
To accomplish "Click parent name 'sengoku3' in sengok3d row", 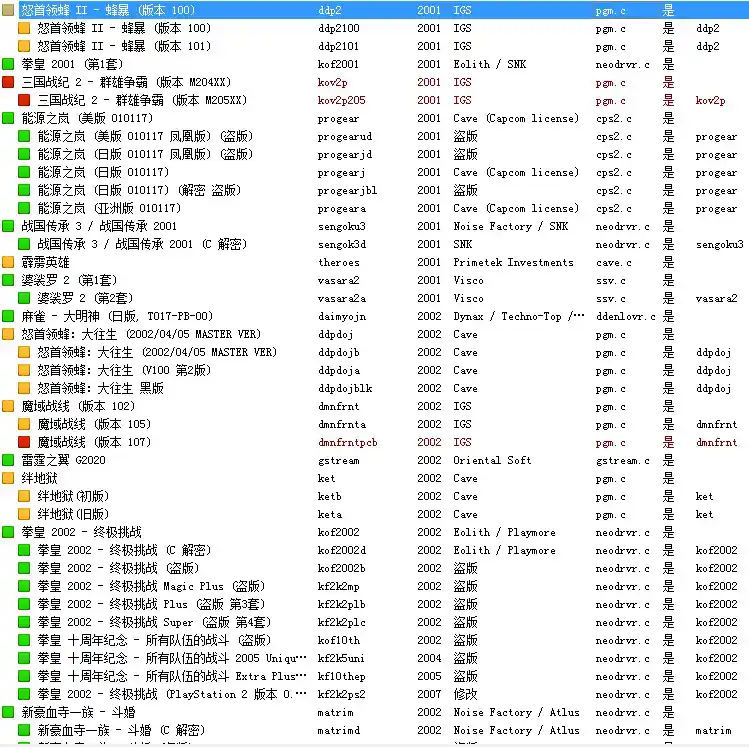I will point(719,245).
